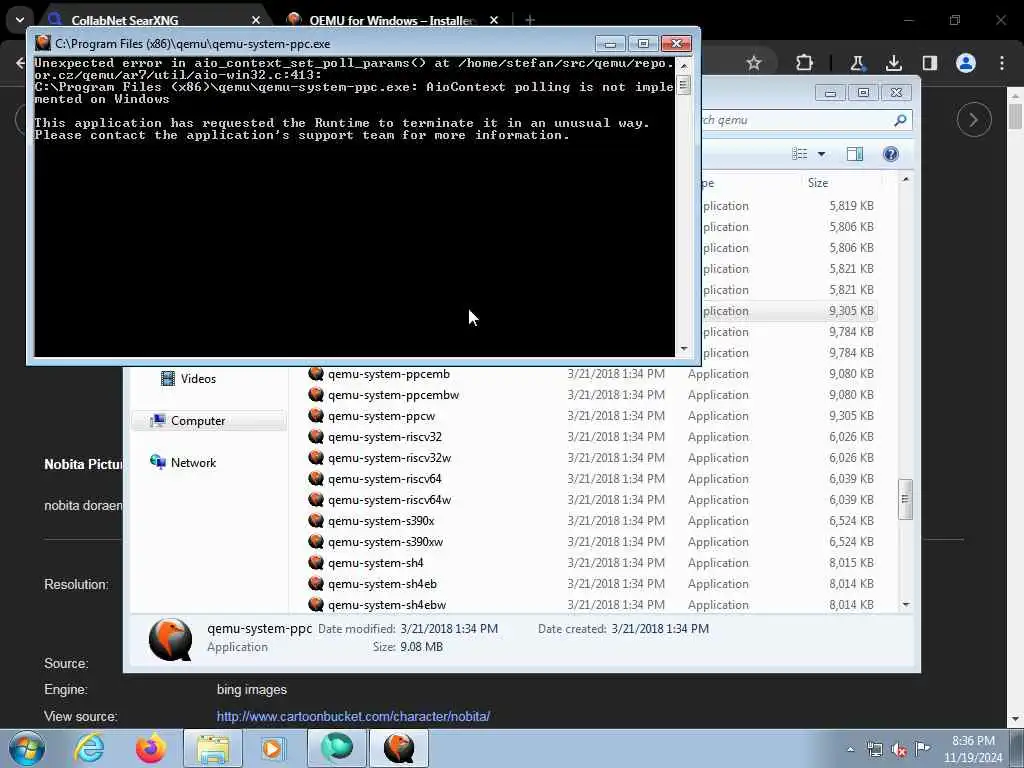Select the QEMU console taskbar button
The width and height of the screenshot is (1024, 768).
[x=399, y=748]
